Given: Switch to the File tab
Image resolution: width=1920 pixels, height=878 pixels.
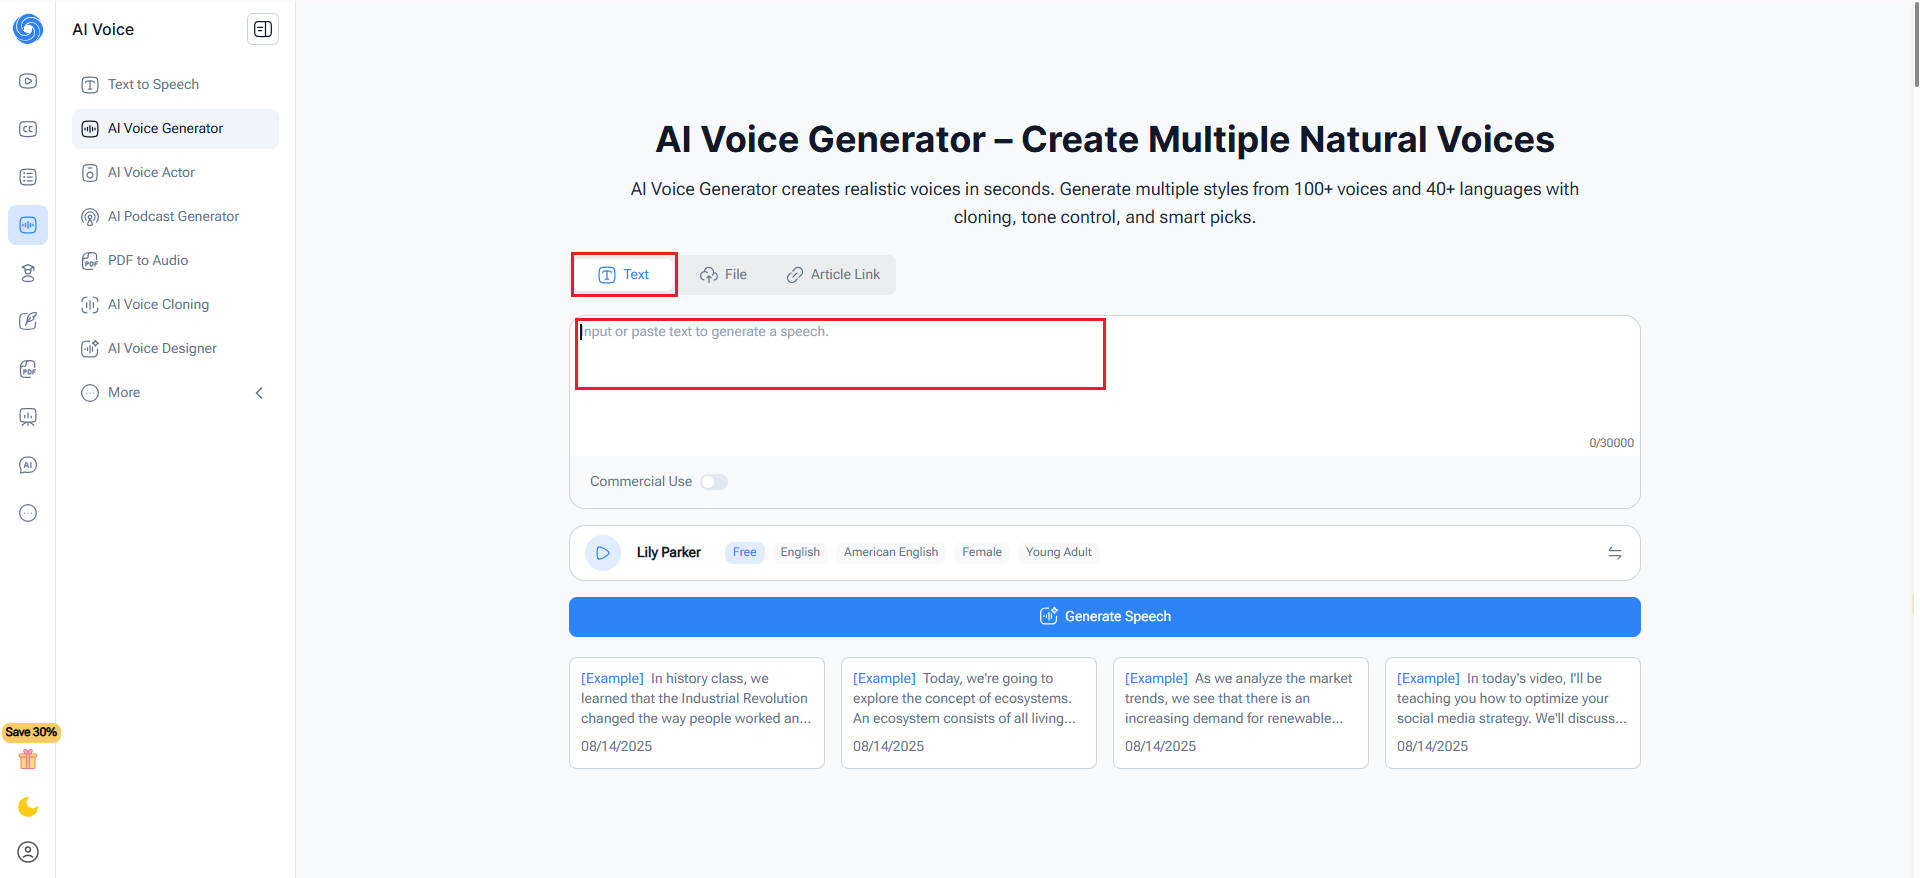Looking at the screenshot, I should pyautogui.click(x=724, y=275).
